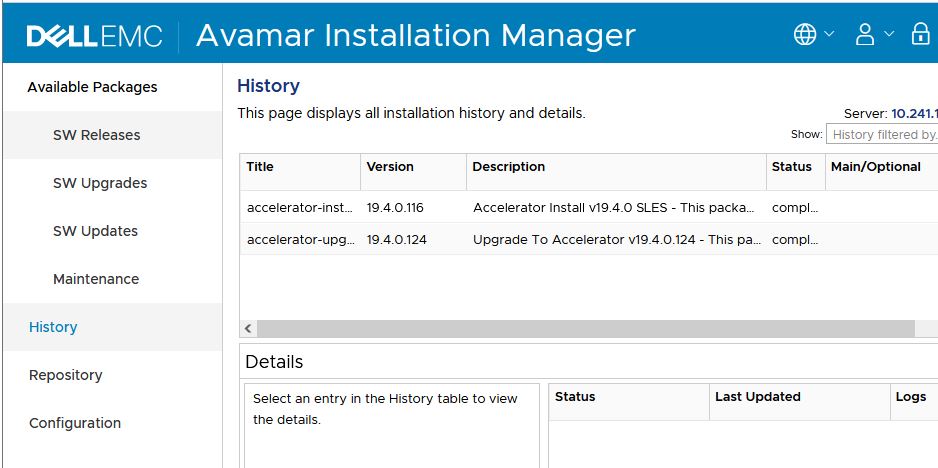Expand the language dropdown chevron
Viewport: 938px width, 468px height.
829,34
